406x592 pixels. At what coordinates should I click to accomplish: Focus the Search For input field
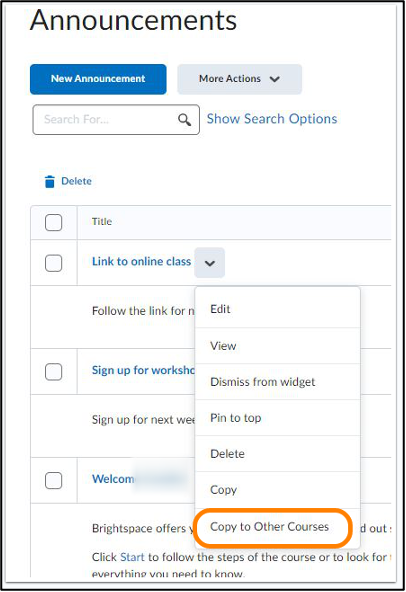coord(116,120)
